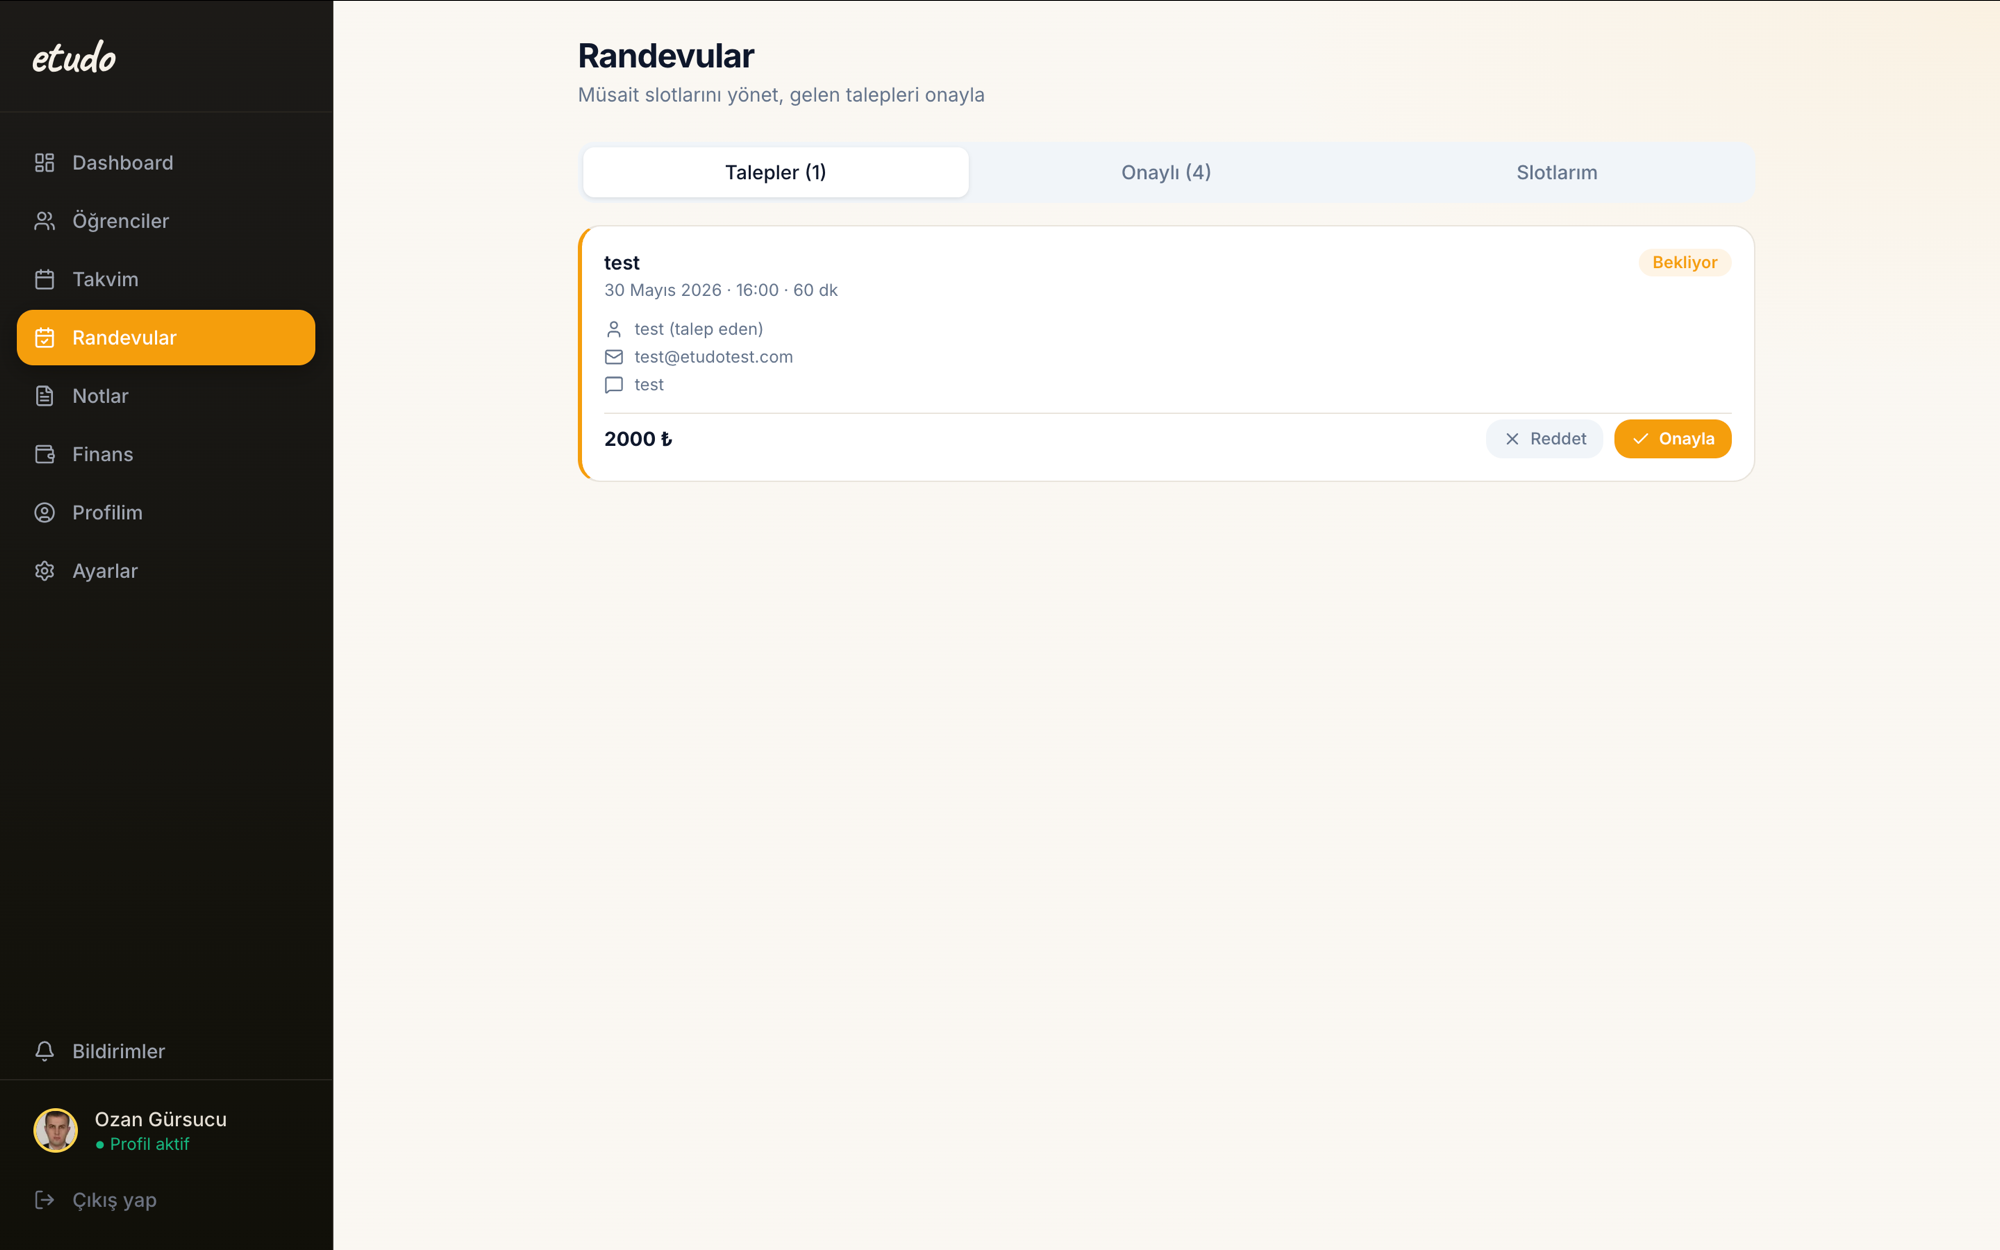Open the Bildirimler bell icon

click(x=45, y=1051)
